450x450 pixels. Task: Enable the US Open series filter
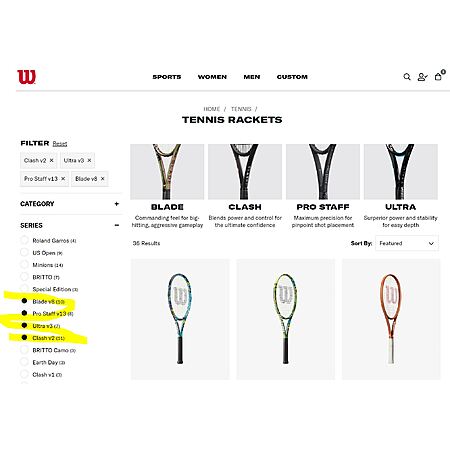24,252
